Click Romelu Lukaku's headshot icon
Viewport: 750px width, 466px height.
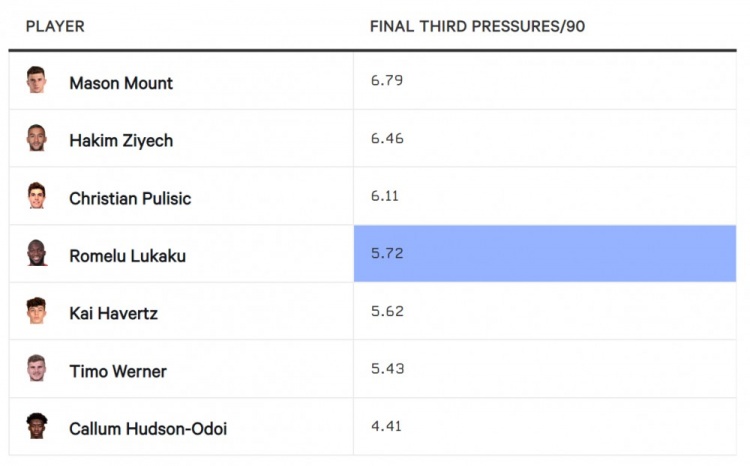(36, 253)
